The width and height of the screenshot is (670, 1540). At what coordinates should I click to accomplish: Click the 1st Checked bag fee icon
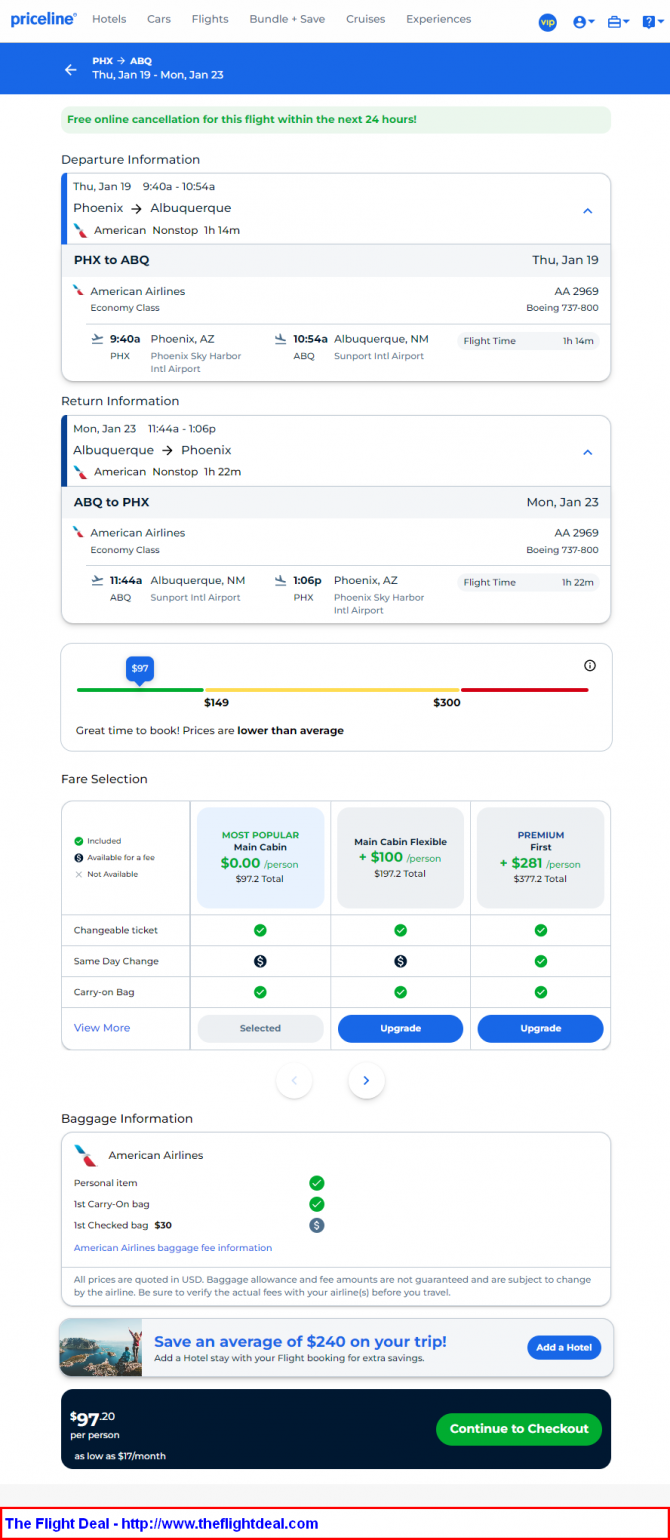tap(317, 1225)
